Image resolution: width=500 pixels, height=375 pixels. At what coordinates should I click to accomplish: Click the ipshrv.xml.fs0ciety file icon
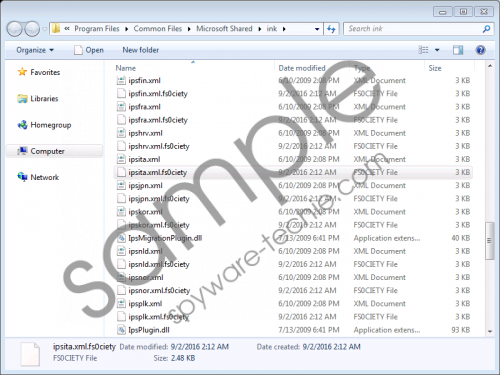[x=121, y=146]
